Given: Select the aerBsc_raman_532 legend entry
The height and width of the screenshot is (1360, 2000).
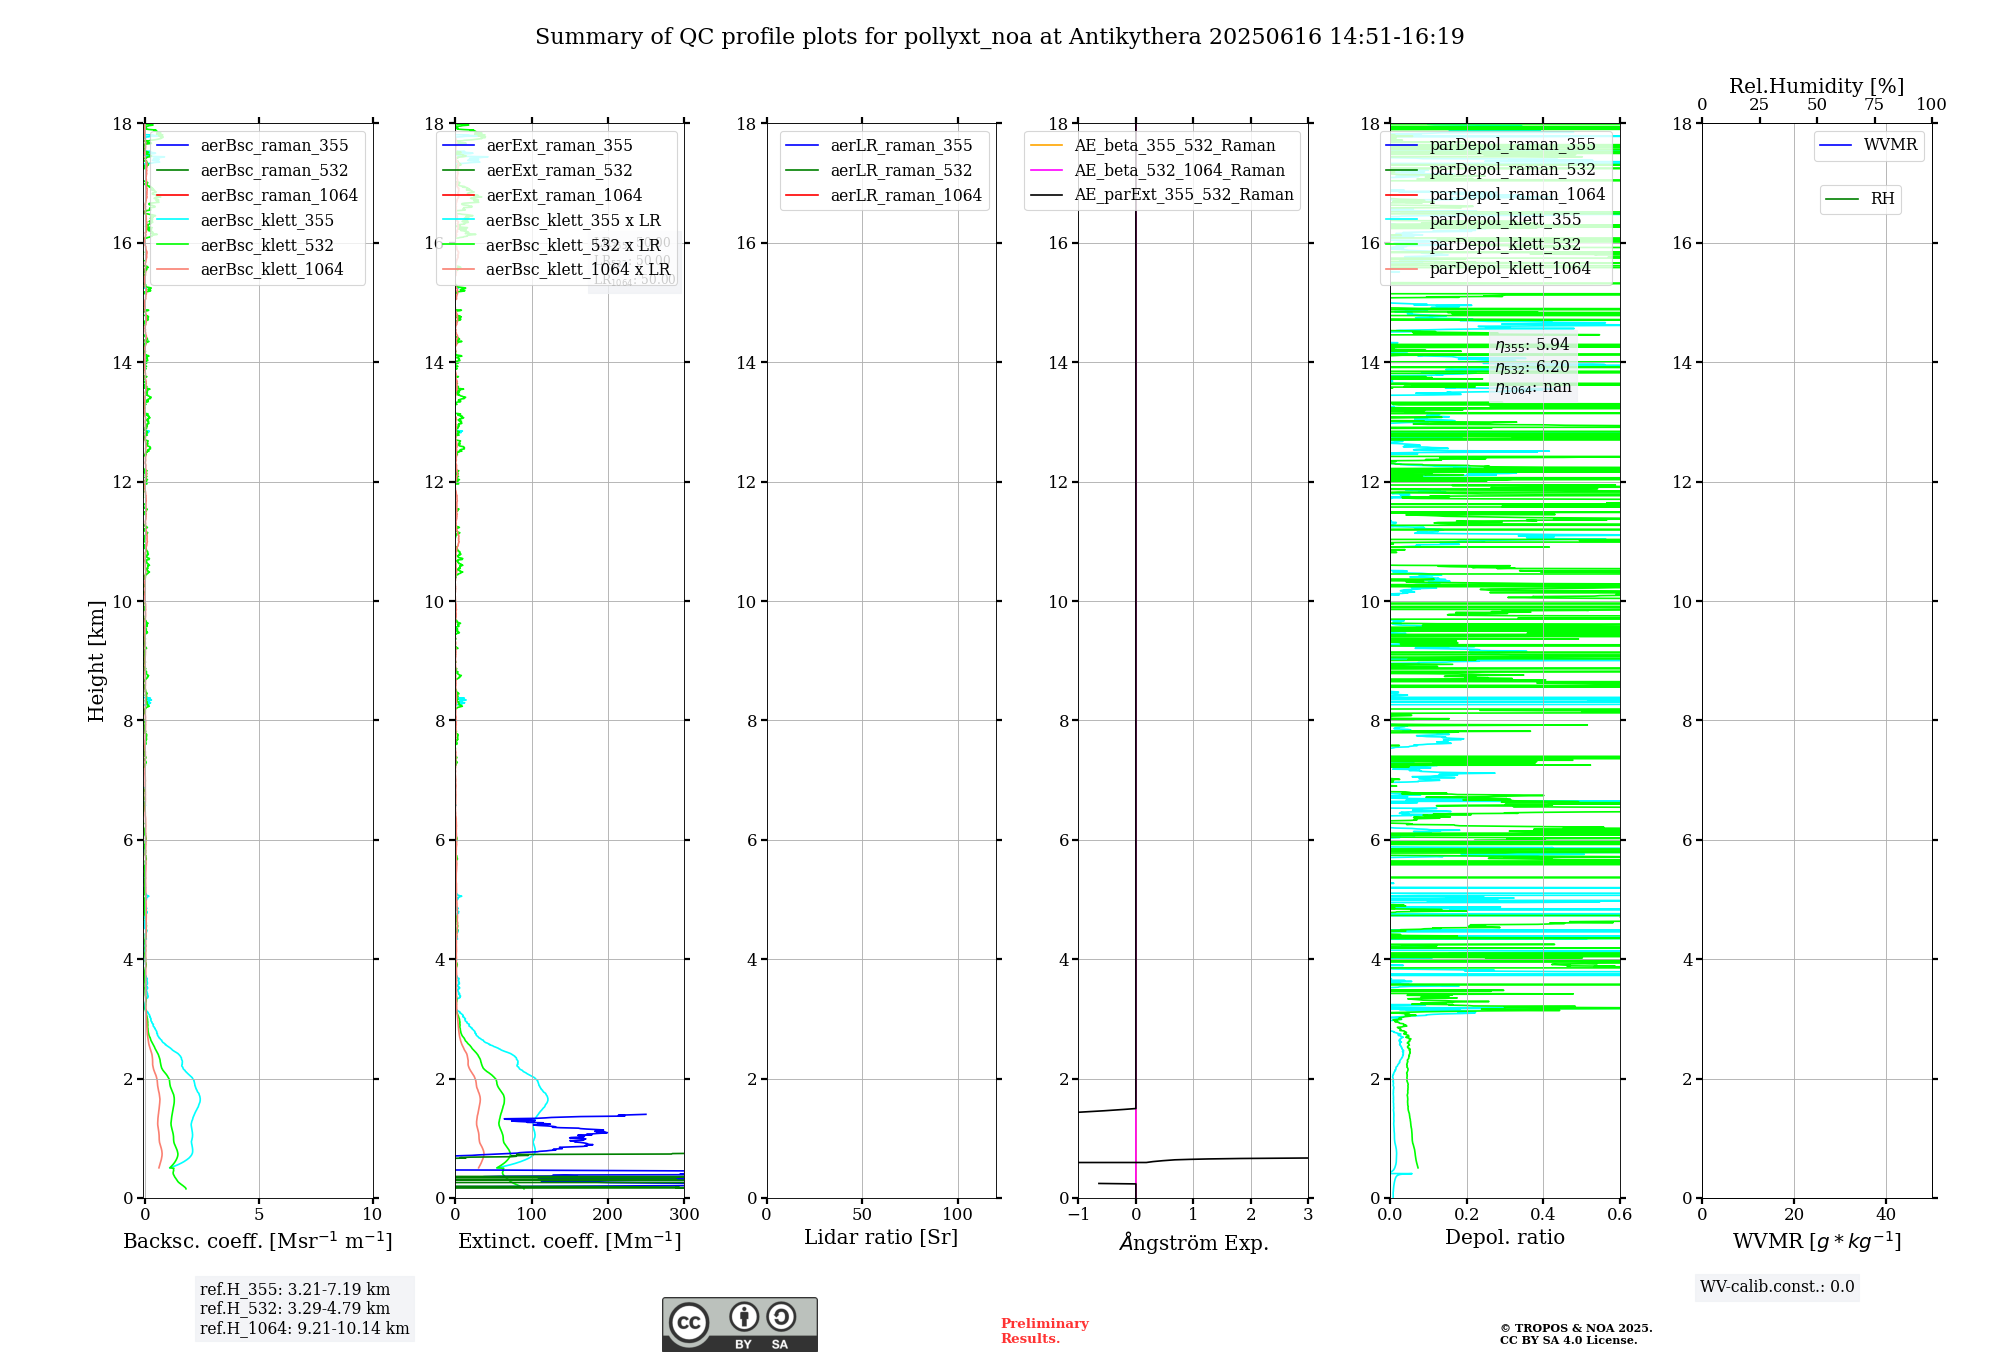Looking at the screenshot, I should point(252,171).
